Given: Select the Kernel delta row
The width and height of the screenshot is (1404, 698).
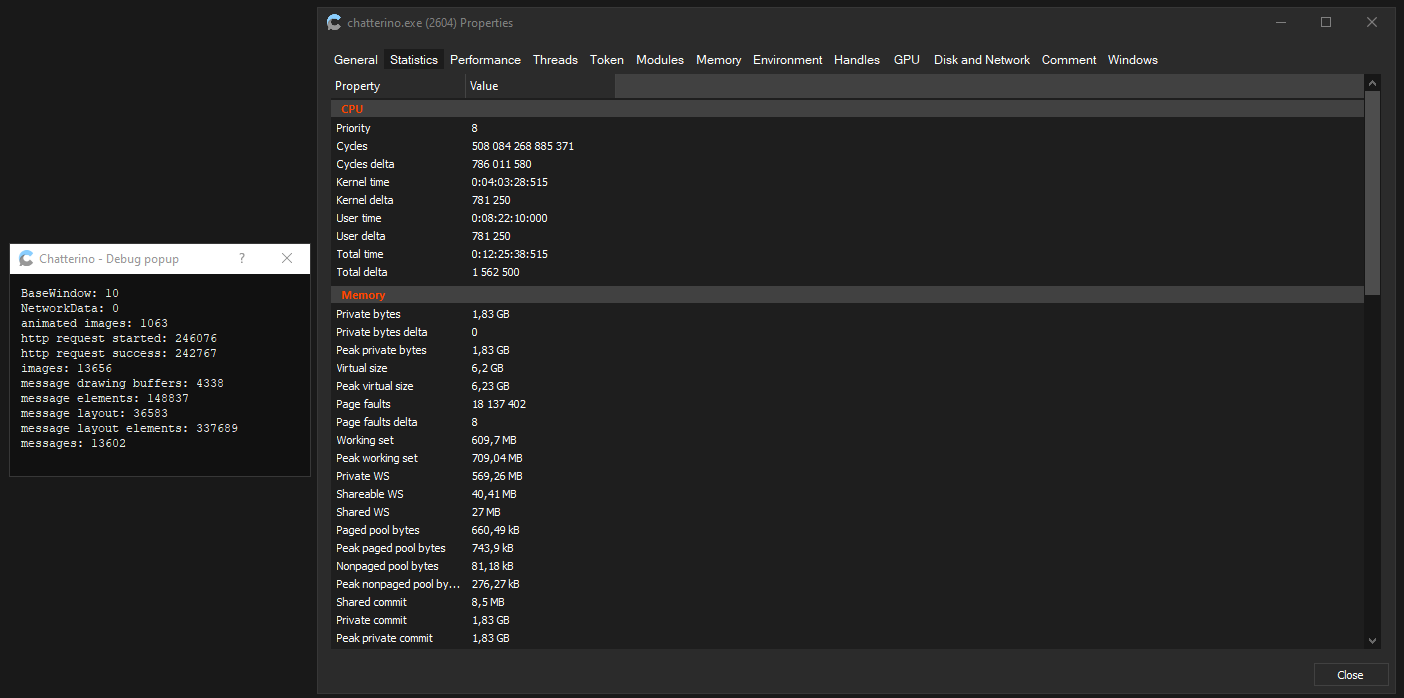Looking at the screenshot, I should (x=847, y=200).
